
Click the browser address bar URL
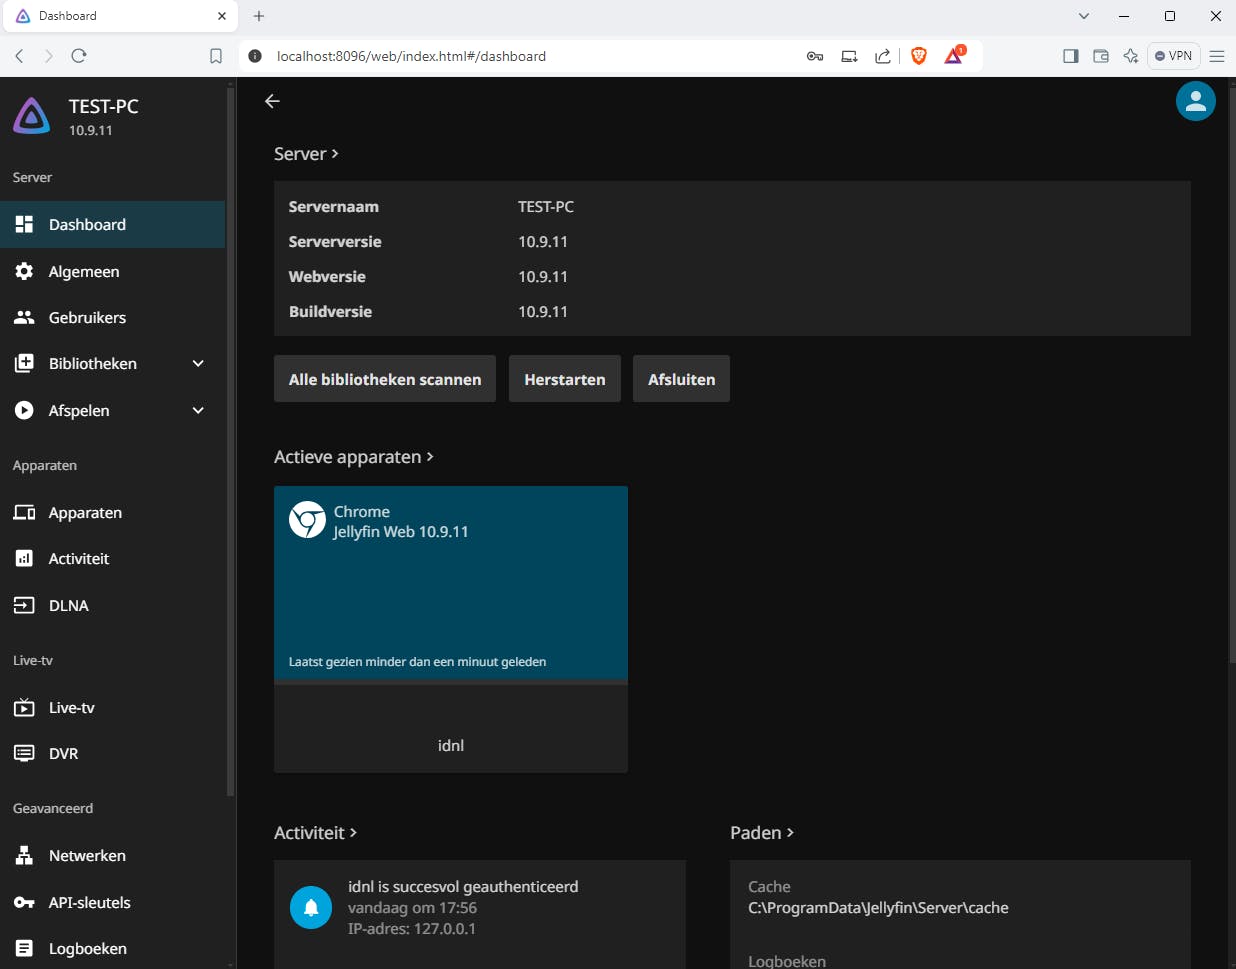point(411,56)
